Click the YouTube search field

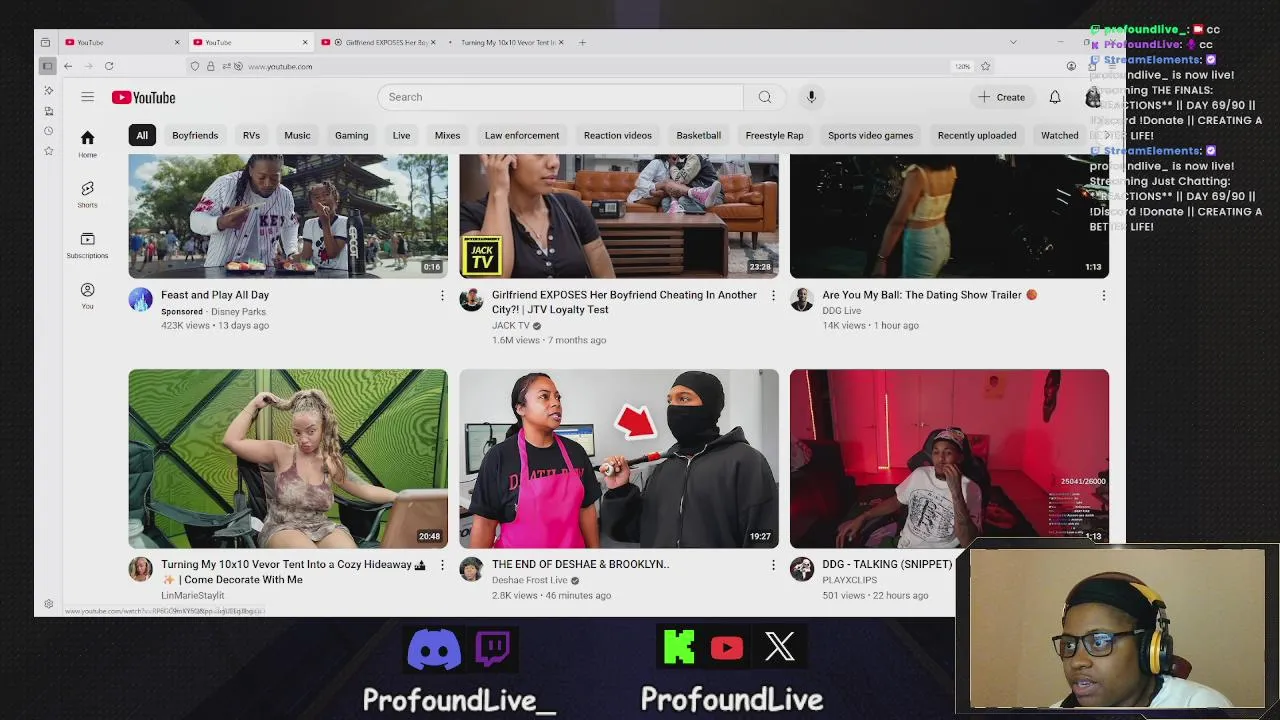560,97
